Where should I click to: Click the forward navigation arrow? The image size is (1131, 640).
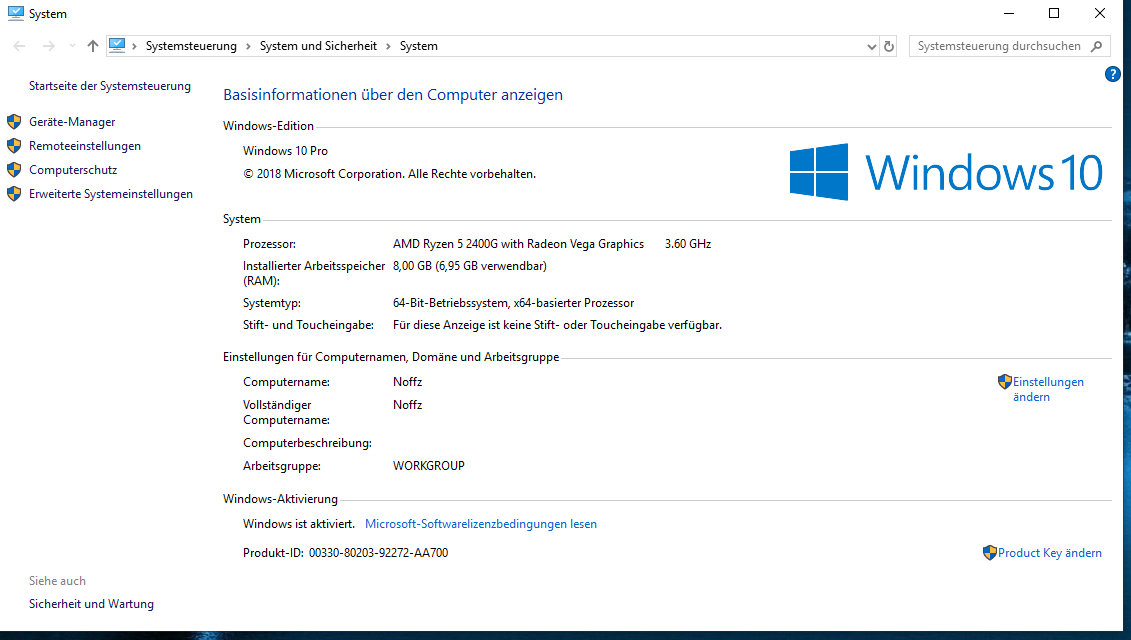pyautogui.click(x=48, y=46)
